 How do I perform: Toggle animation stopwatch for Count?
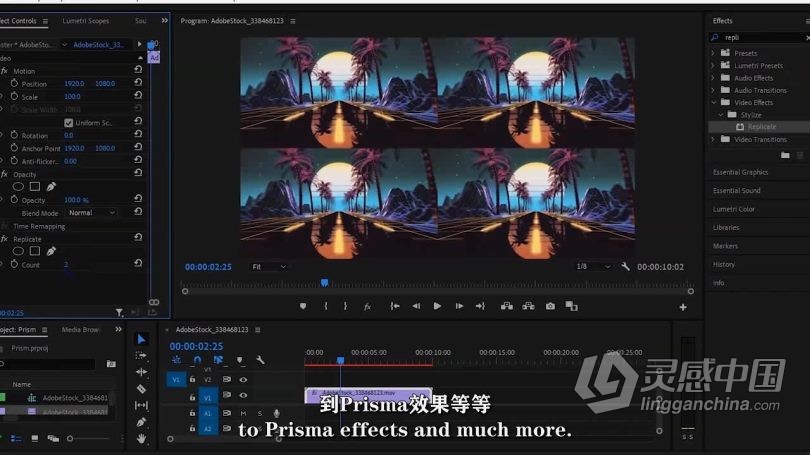14,264
